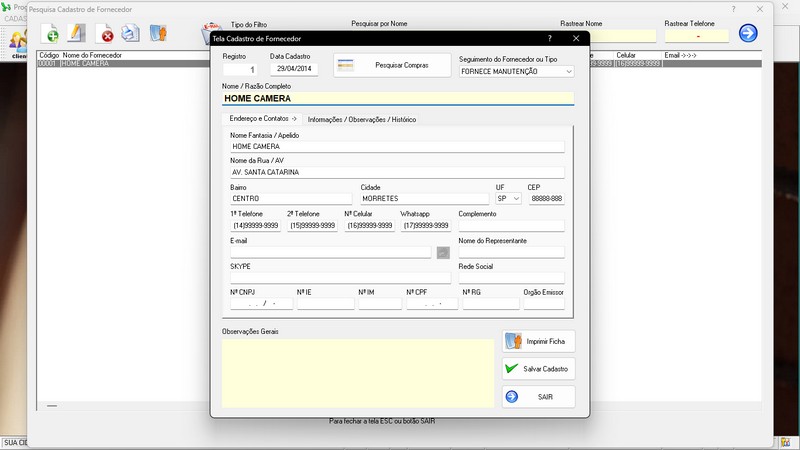Click the Nº CPF field
Viewport: 800px width, 450px height.
[x=432, y=304]
